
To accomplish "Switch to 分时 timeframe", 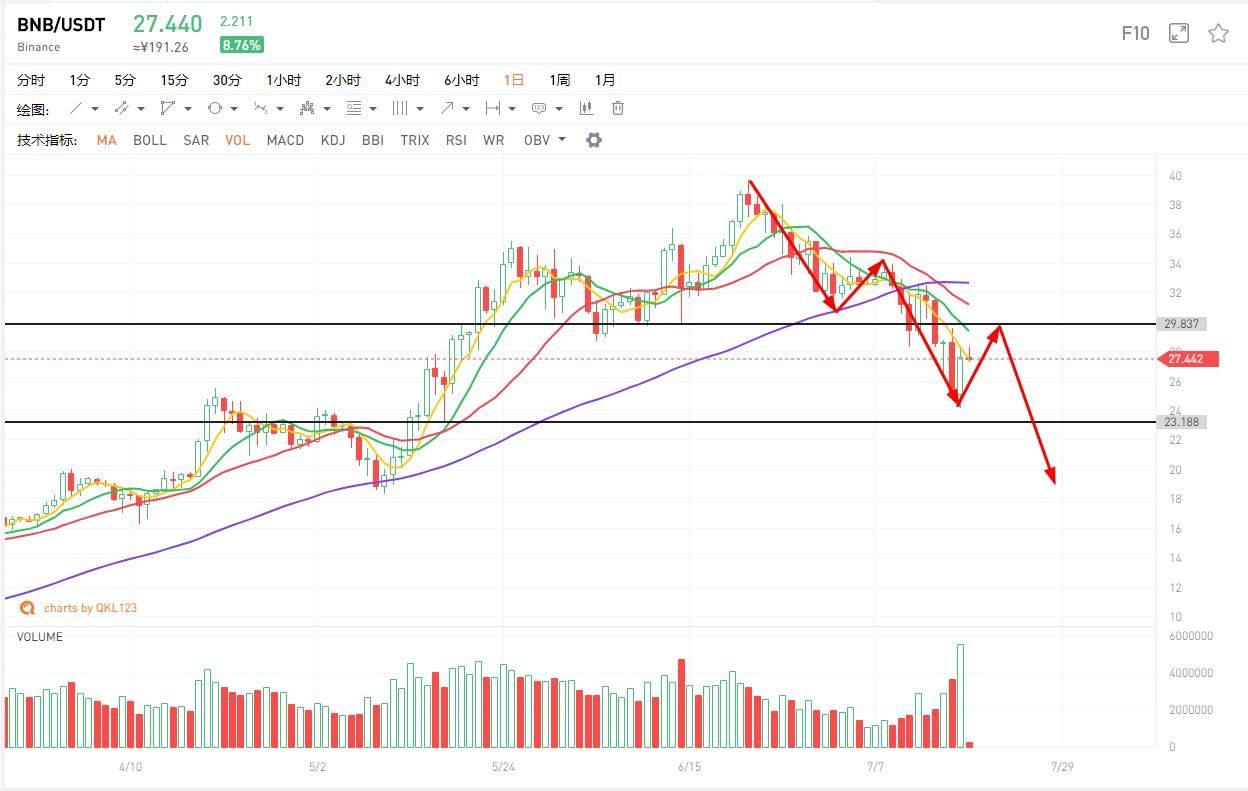I will point(31,80).
